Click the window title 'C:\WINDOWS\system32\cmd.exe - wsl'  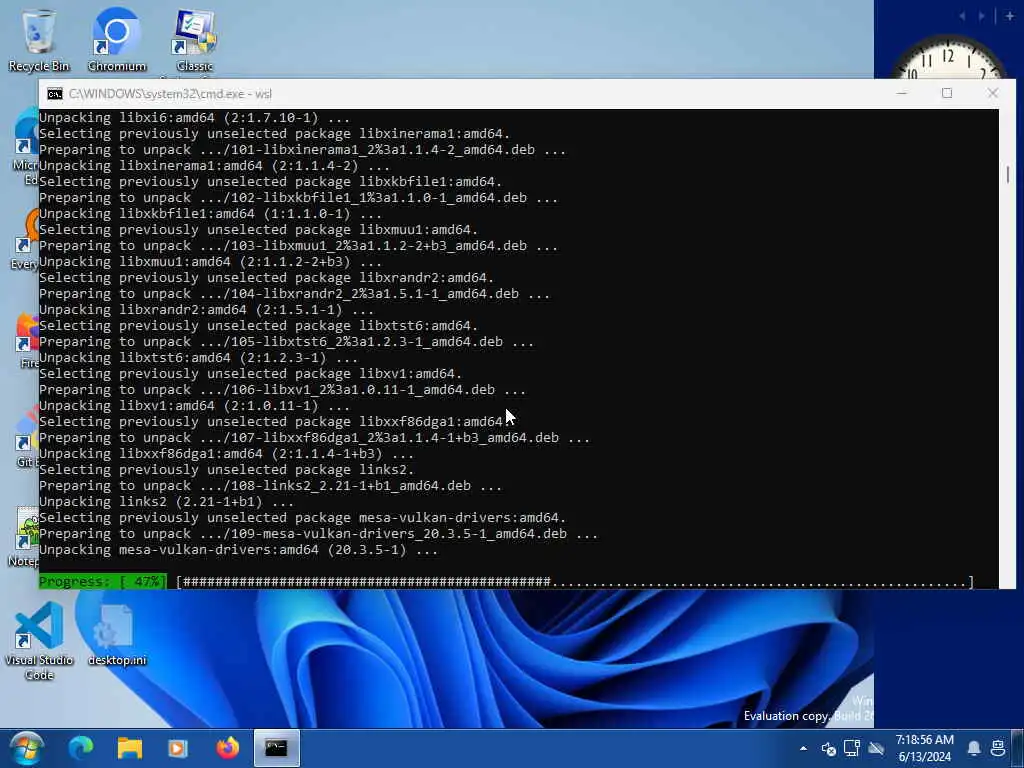pos(170,94)
